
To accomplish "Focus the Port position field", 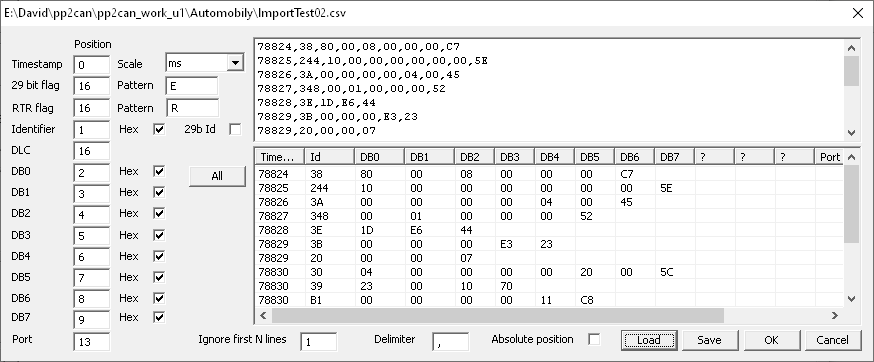I will (91, 341).
